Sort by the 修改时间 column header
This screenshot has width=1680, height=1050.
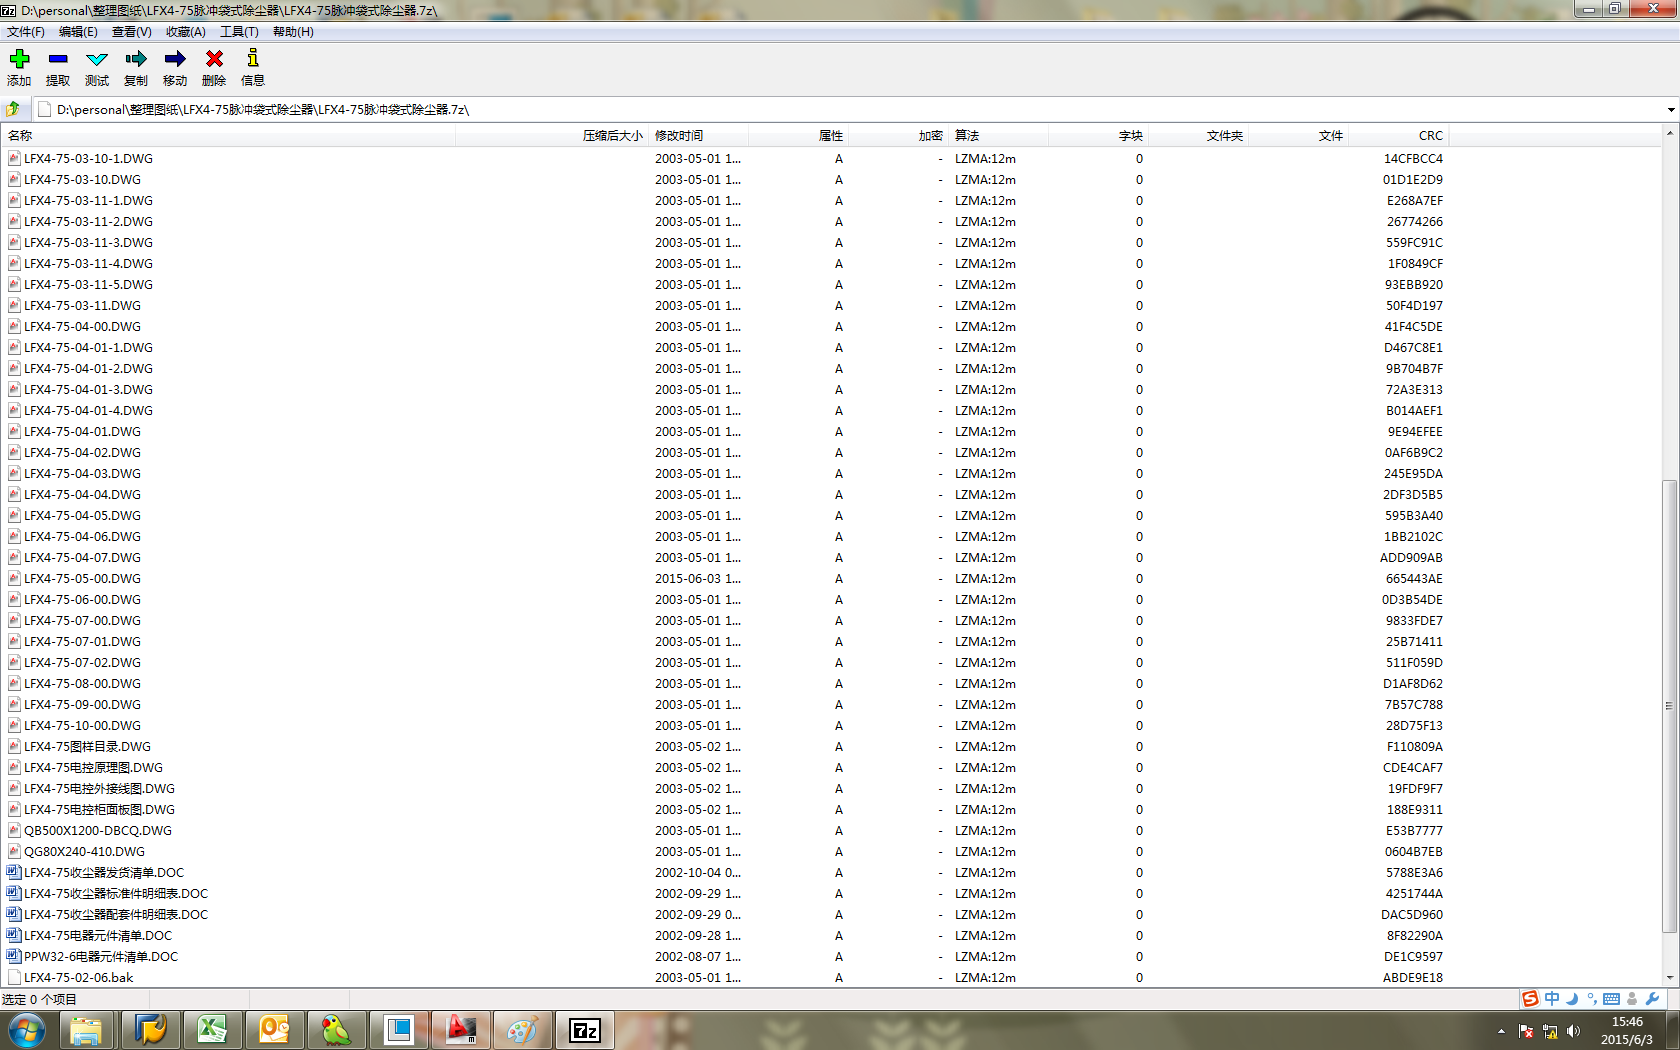pos(698,136)
